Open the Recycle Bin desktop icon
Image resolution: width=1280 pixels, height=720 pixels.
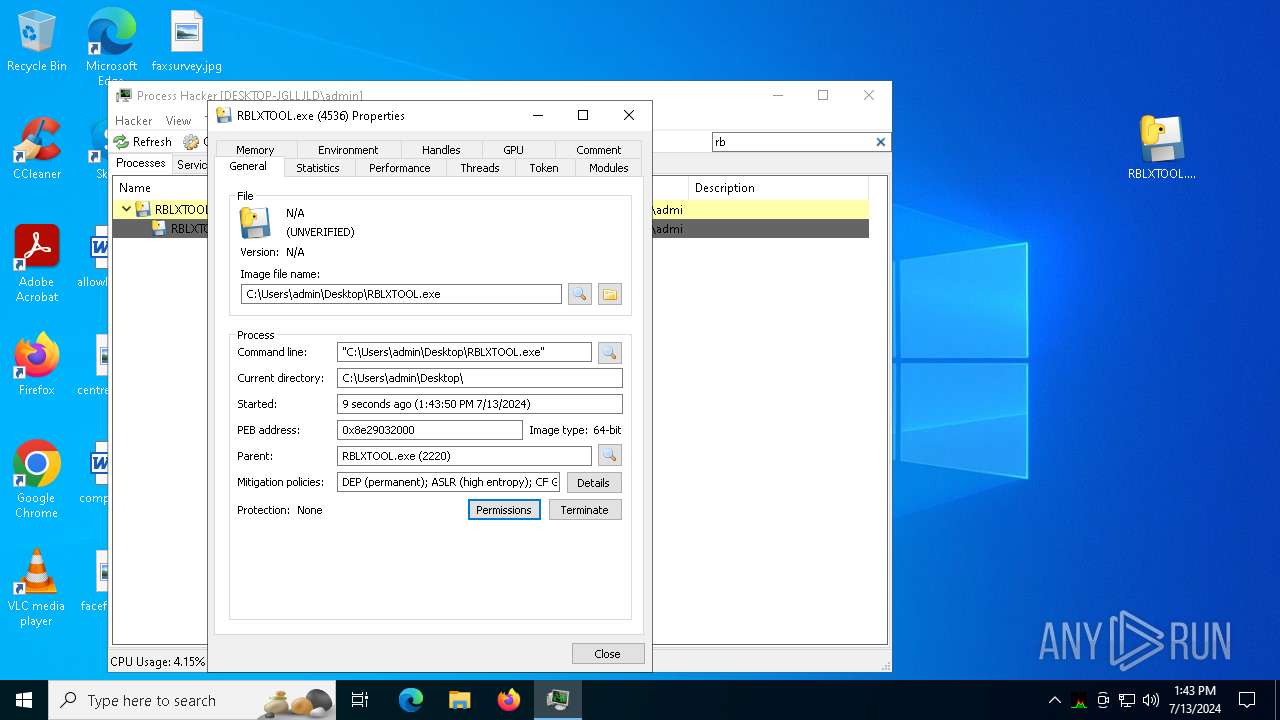click(x=37, y=42)
